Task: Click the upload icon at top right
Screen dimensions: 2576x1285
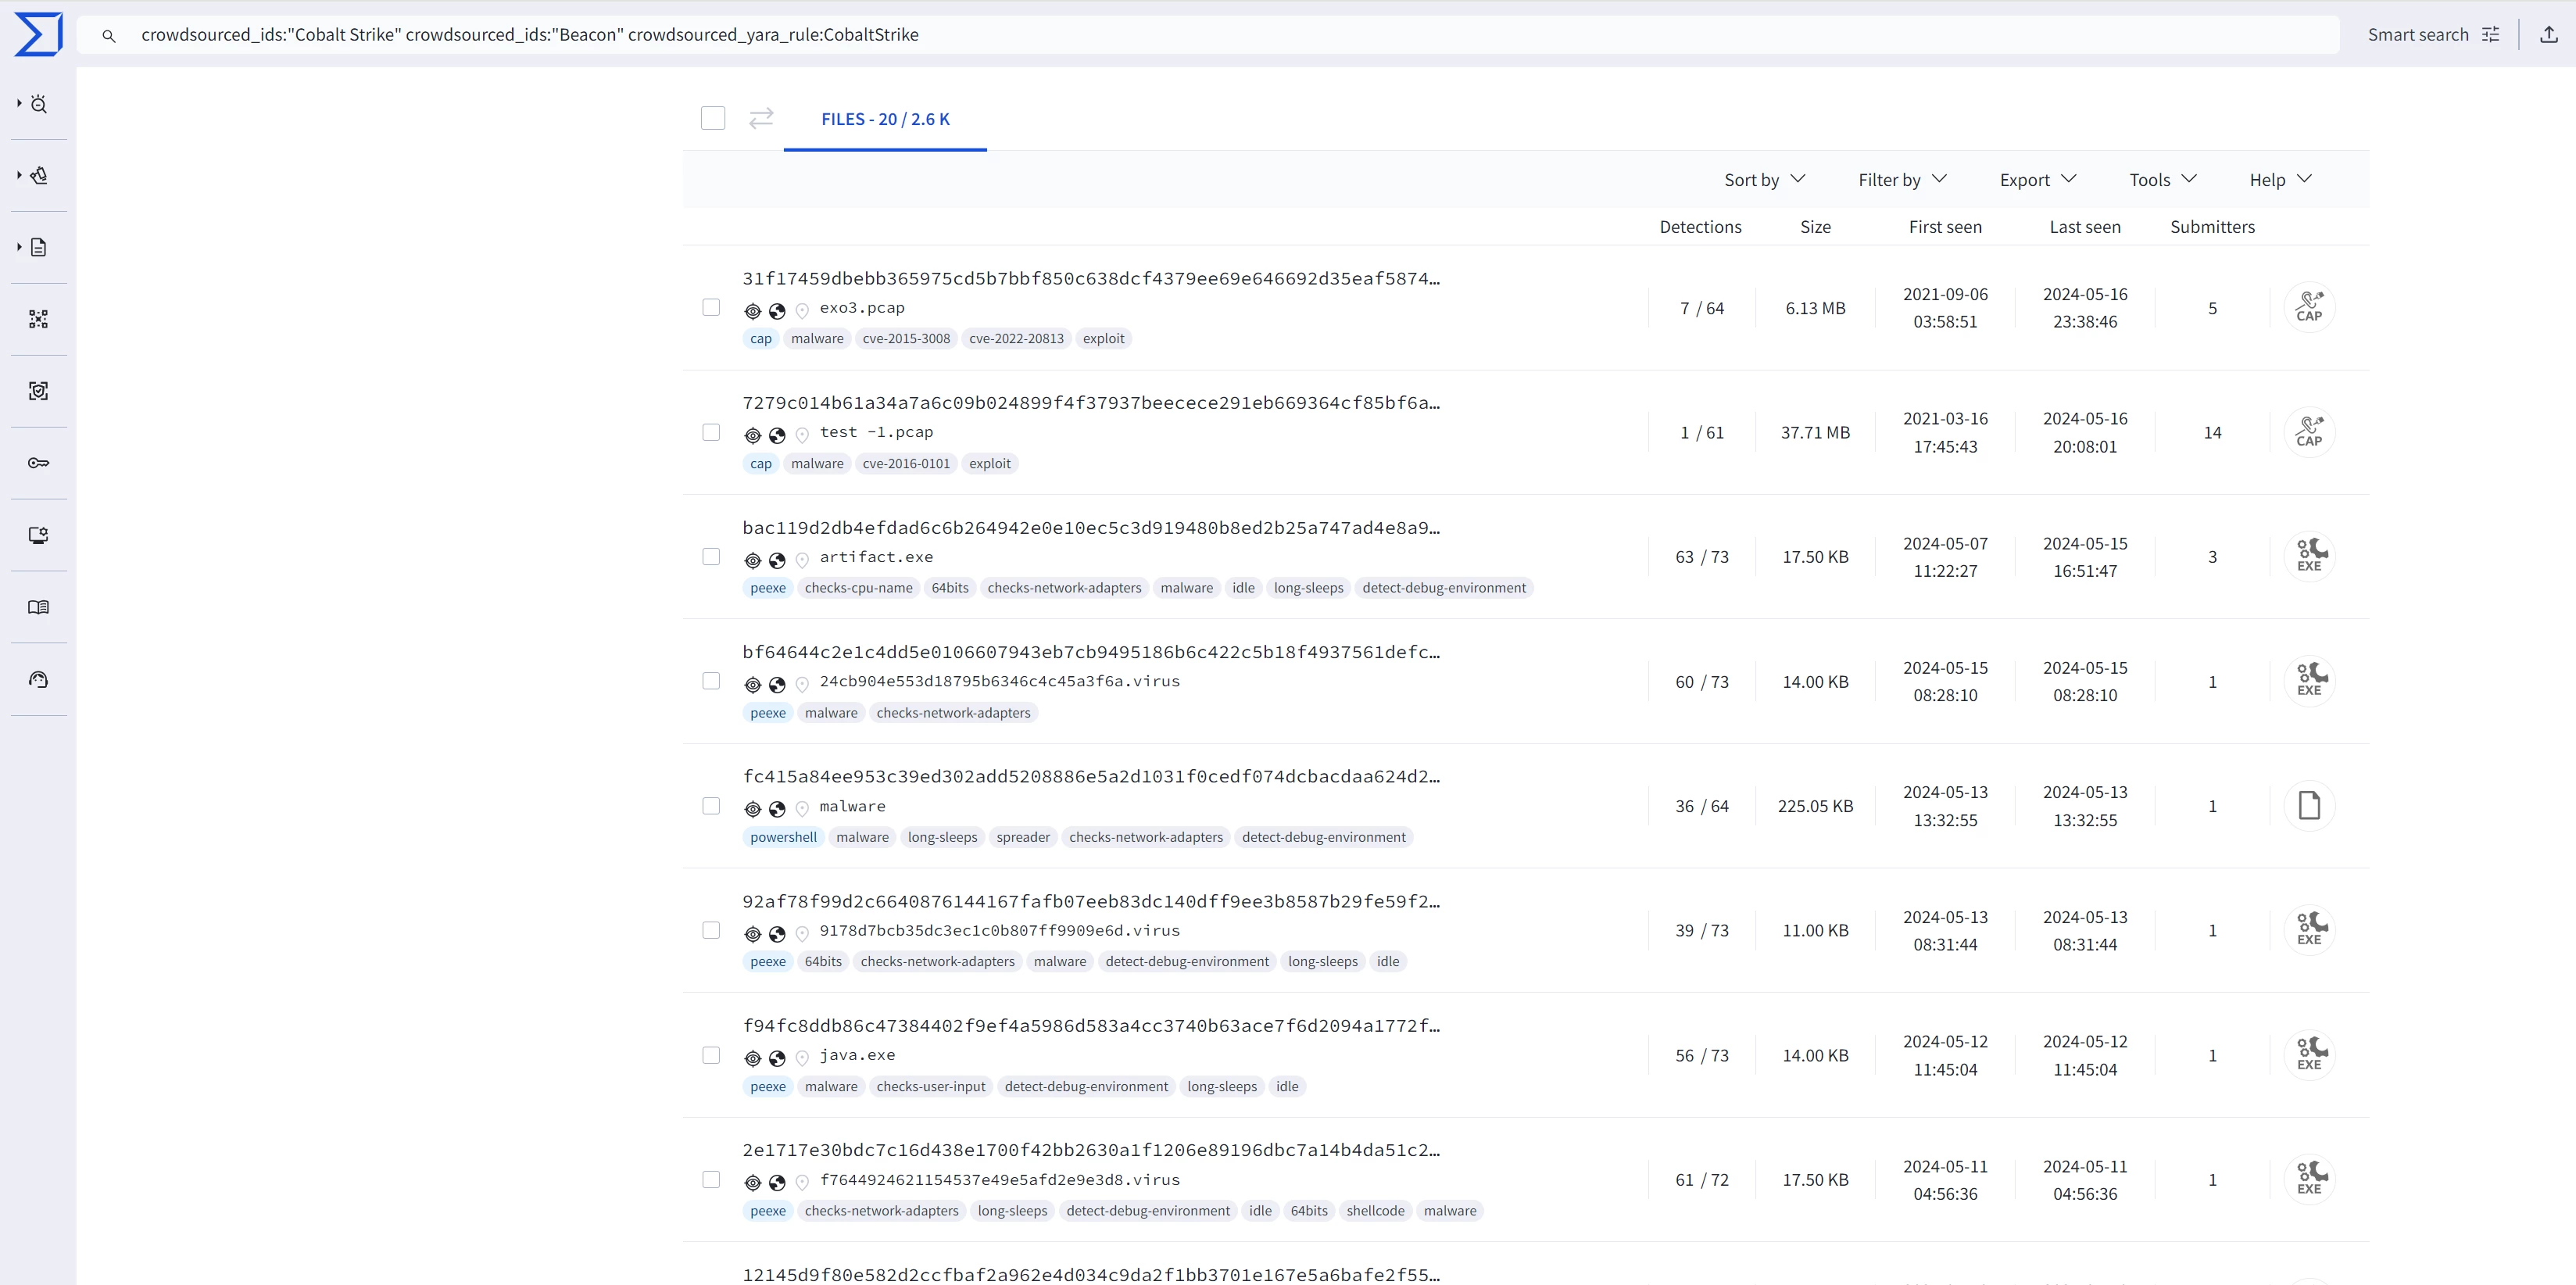Action: click(2549, 34)
